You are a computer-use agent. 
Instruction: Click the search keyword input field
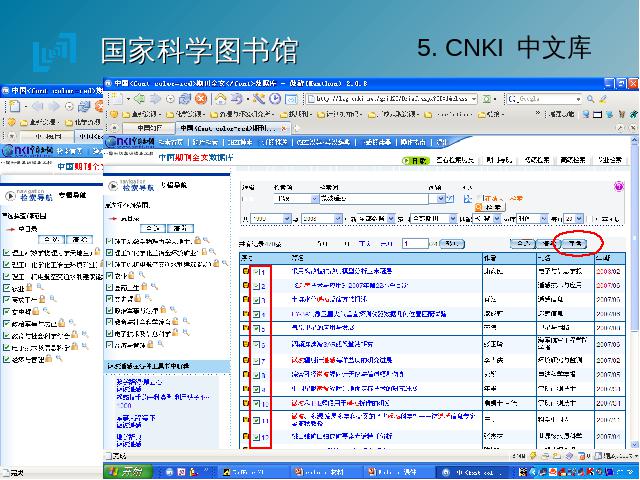[374, 198]
